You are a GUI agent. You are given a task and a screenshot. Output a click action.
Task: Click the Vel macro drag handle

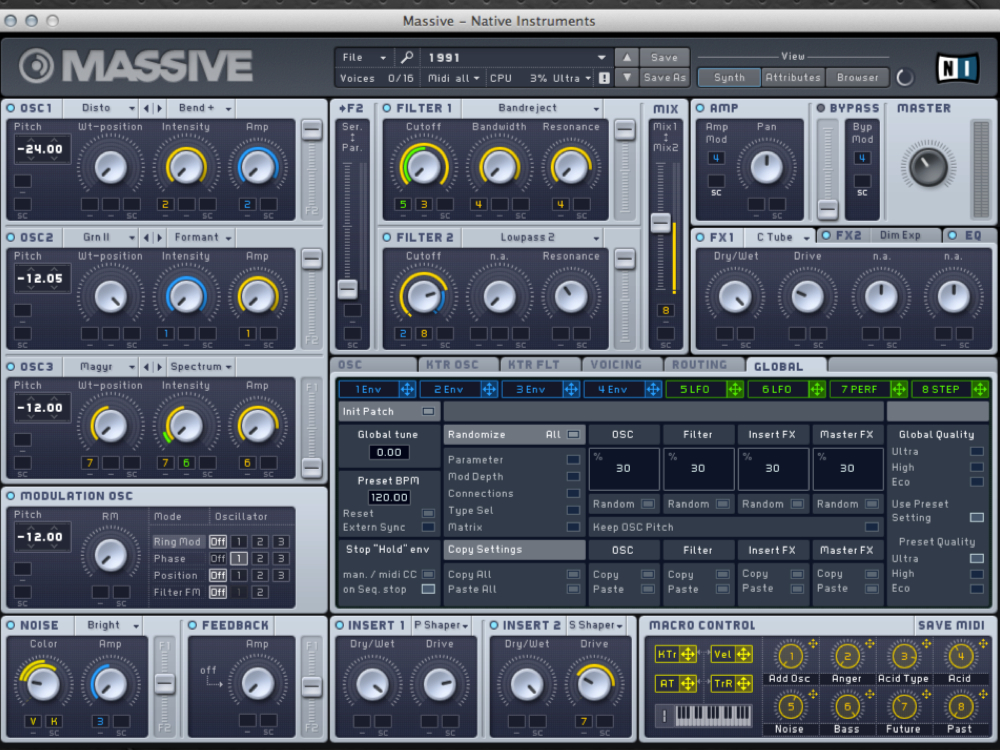pyautogui.click(x=744, y=654)
